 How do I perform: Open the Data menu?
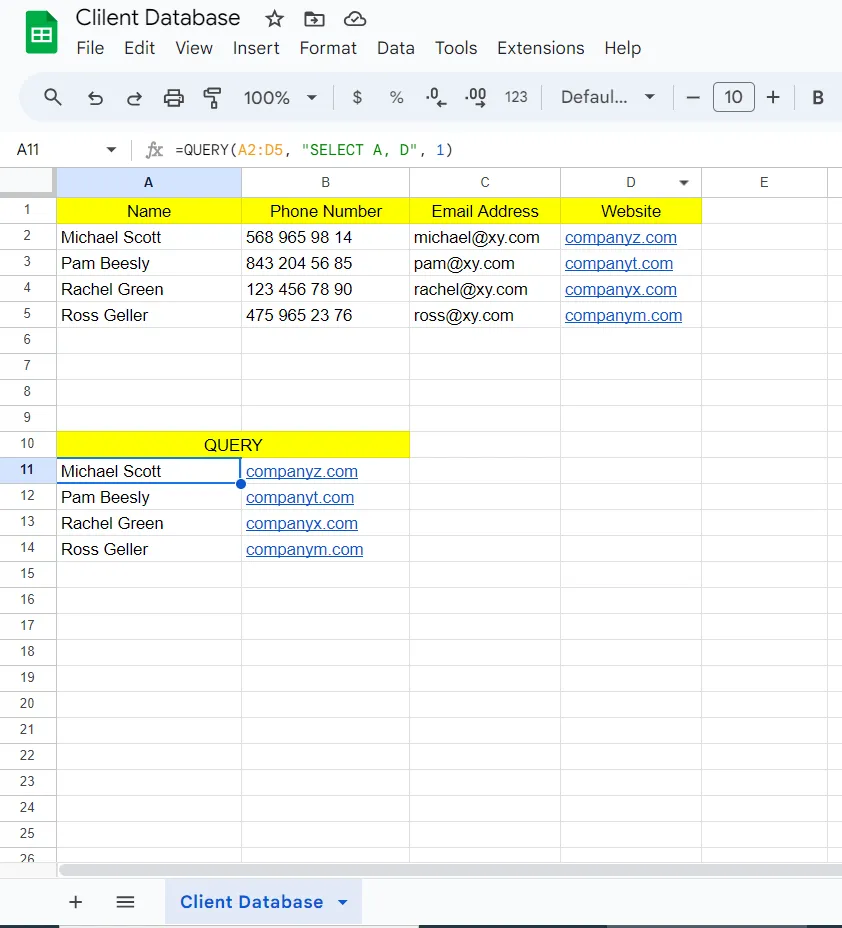click(x=395, y=48)
